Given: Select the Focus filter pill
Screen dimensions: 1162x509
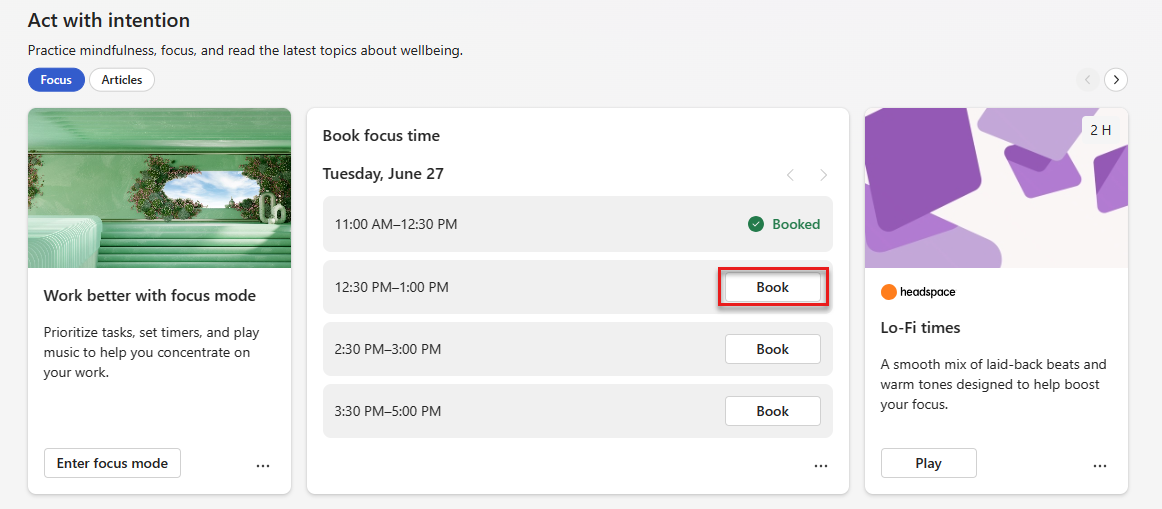Looking at the screenshot, I should pyautogui.click(x=56, y=79).
